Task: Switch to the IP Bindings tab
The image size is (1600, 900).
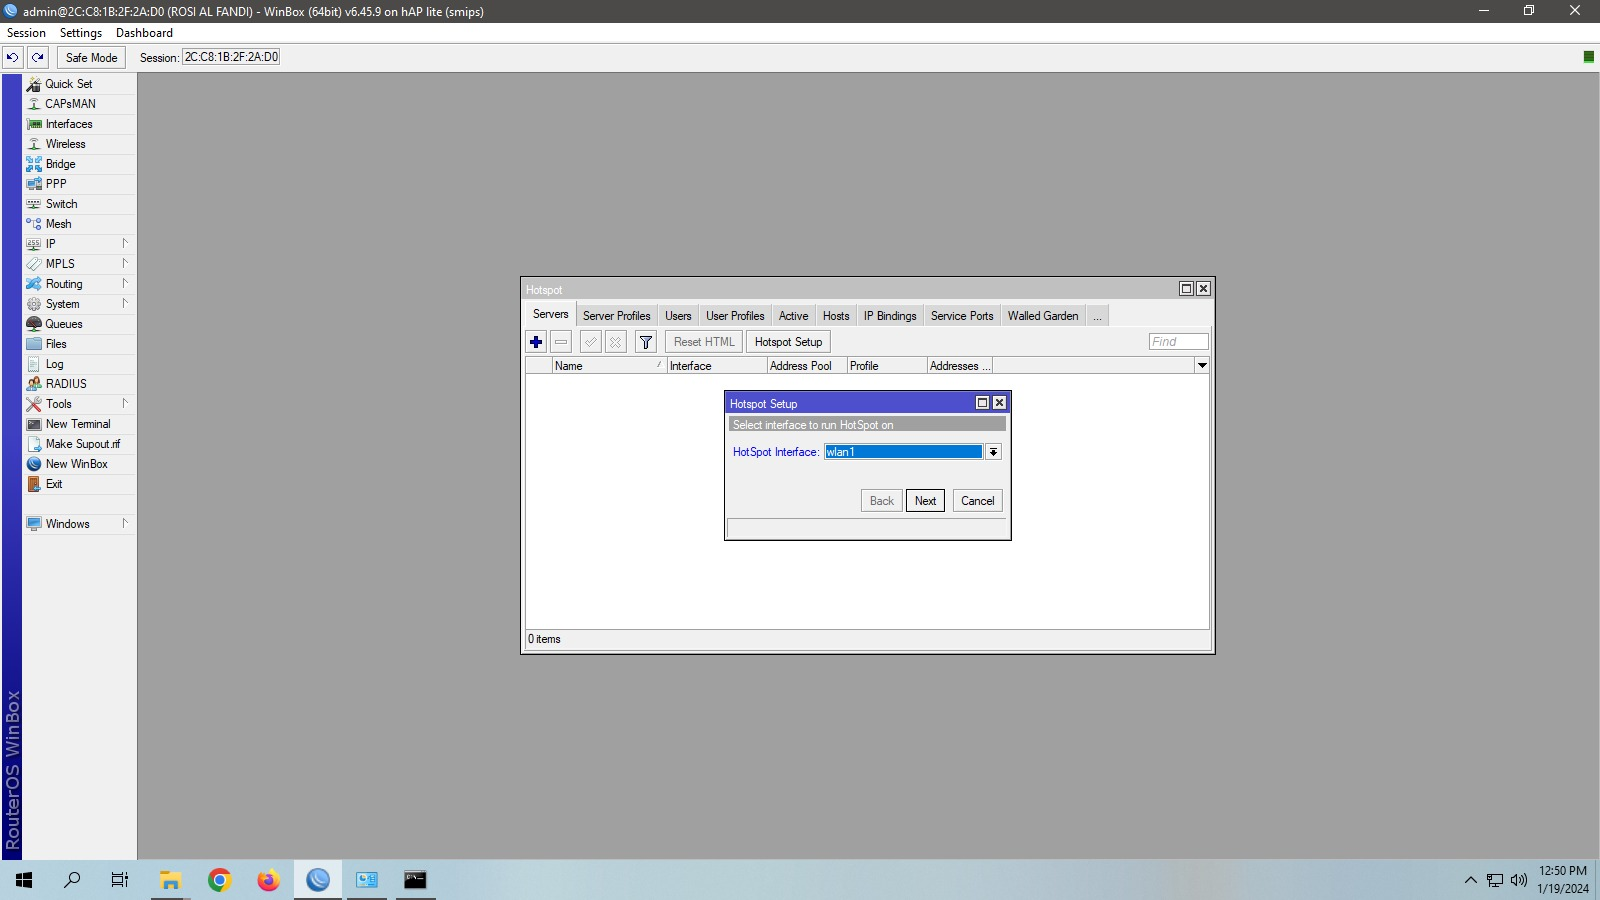Action: click(x=890, y=316)
